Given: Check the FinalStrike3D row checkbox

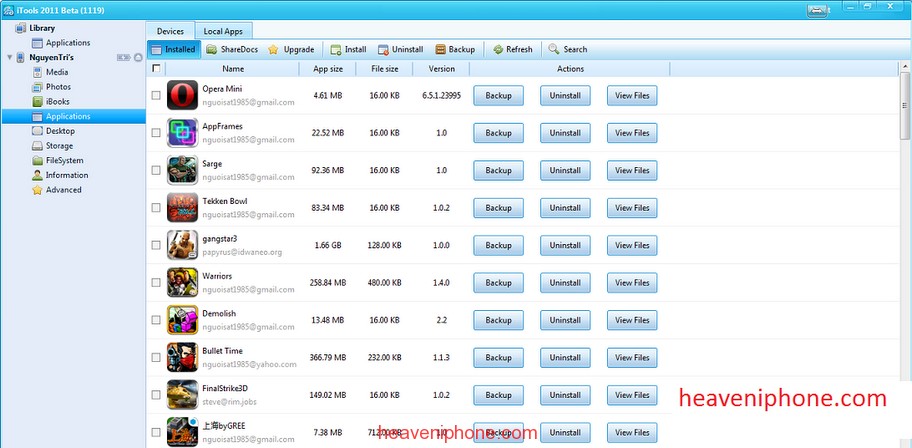Looking at the screenshot, I should point(156,394).
